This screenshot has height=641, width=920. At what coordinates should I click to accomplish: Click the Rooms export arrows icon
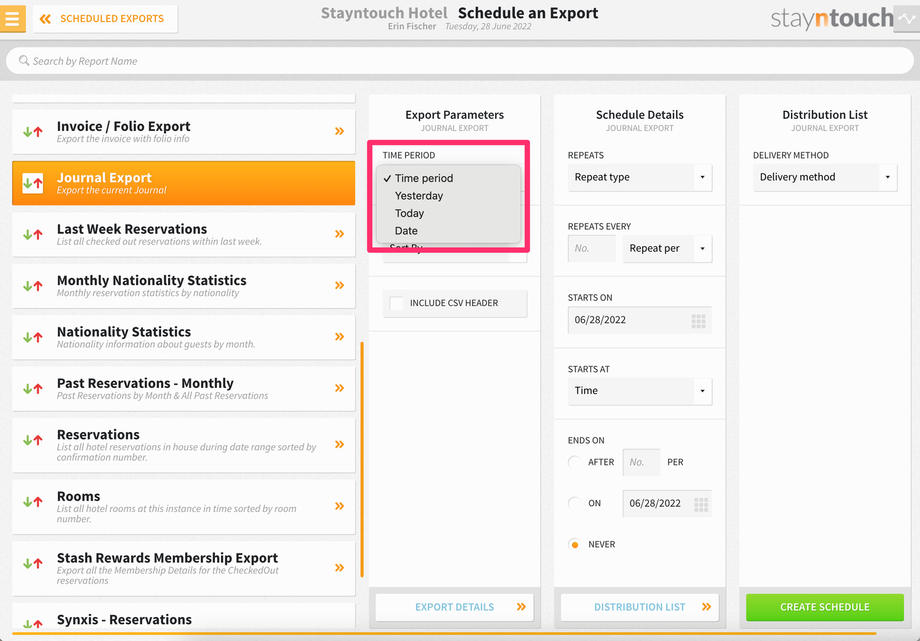tap(32, 502)
